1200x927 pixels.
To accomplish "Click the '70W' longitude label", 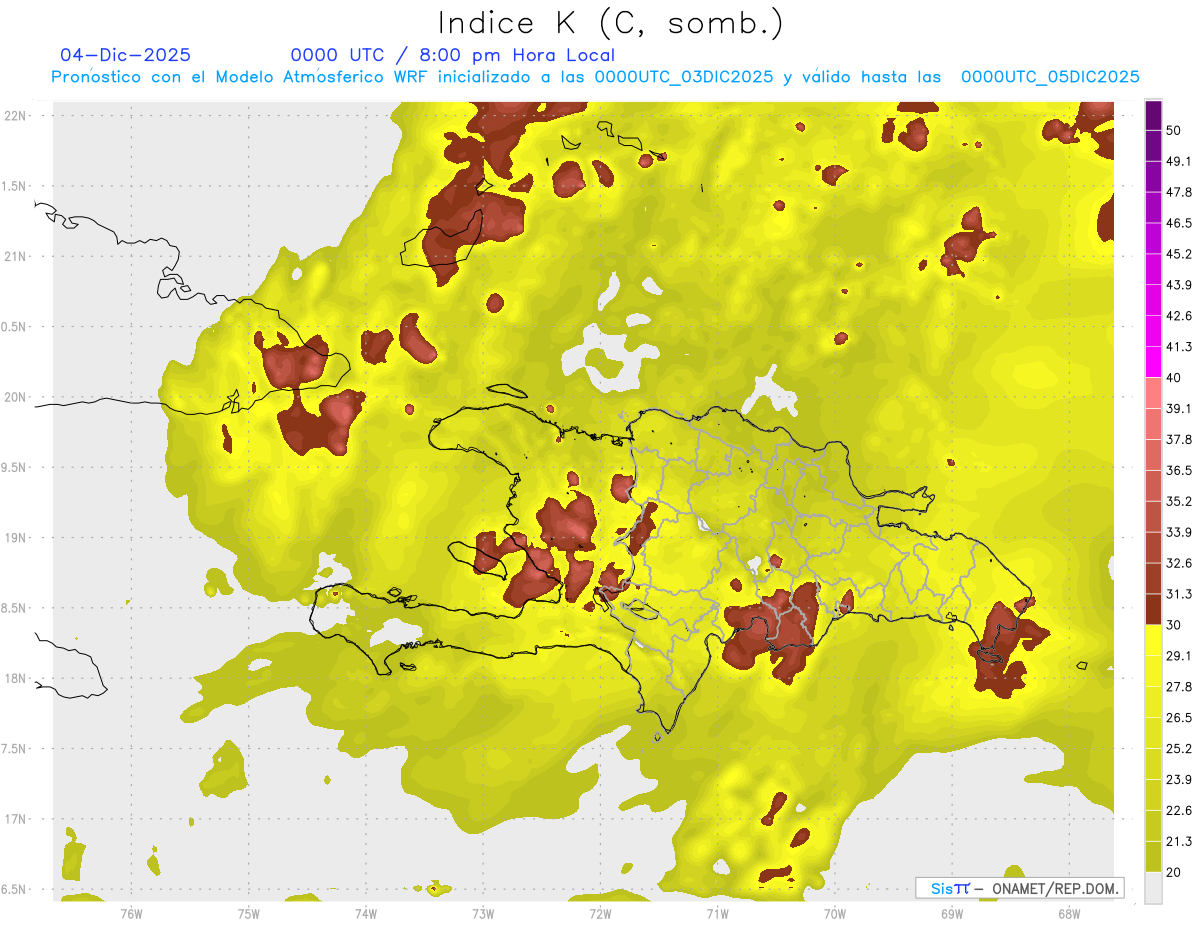I will pos(835,914).
